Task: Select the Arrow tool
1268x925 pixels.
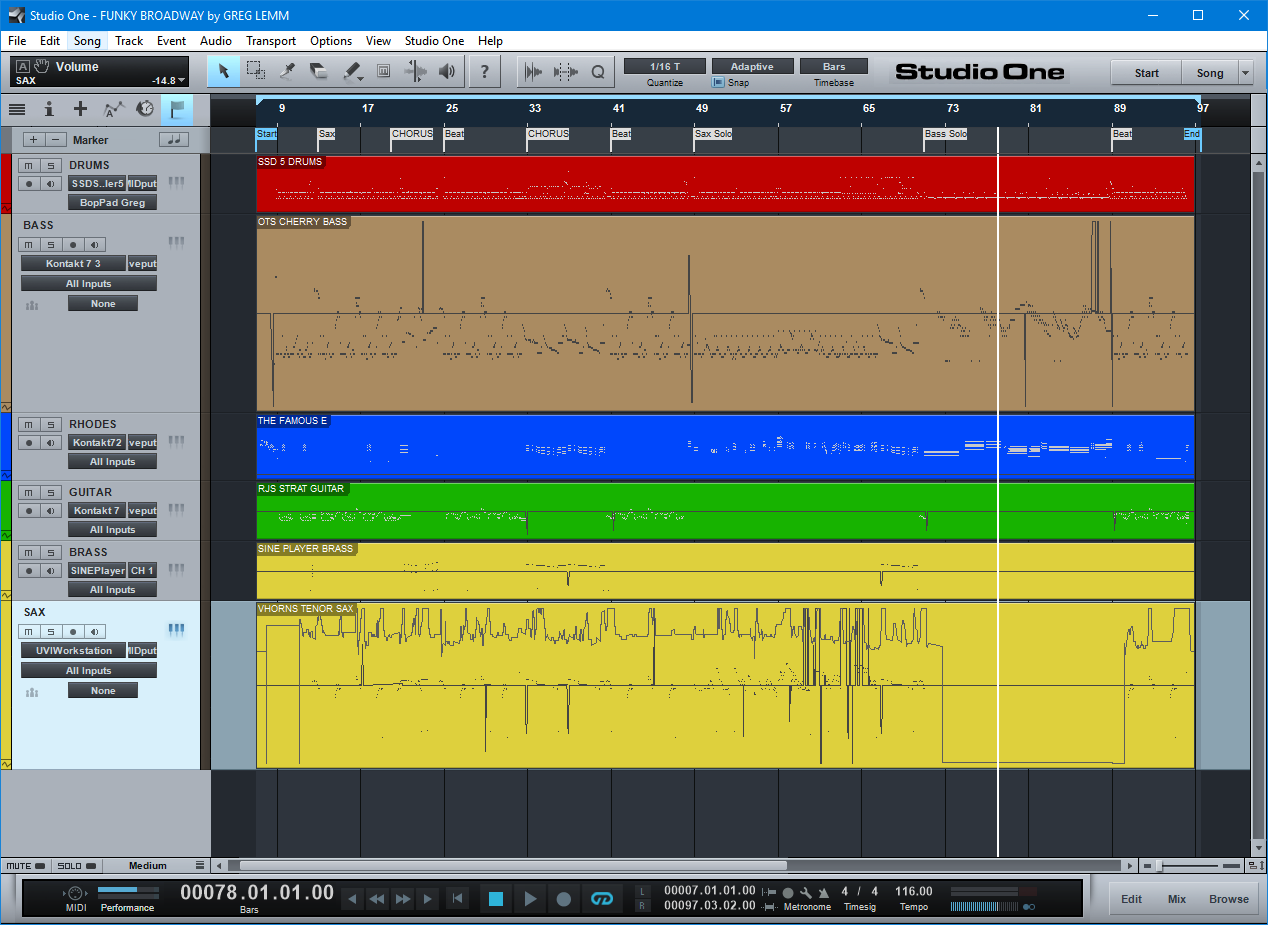Action: click(x=224, y=71)
